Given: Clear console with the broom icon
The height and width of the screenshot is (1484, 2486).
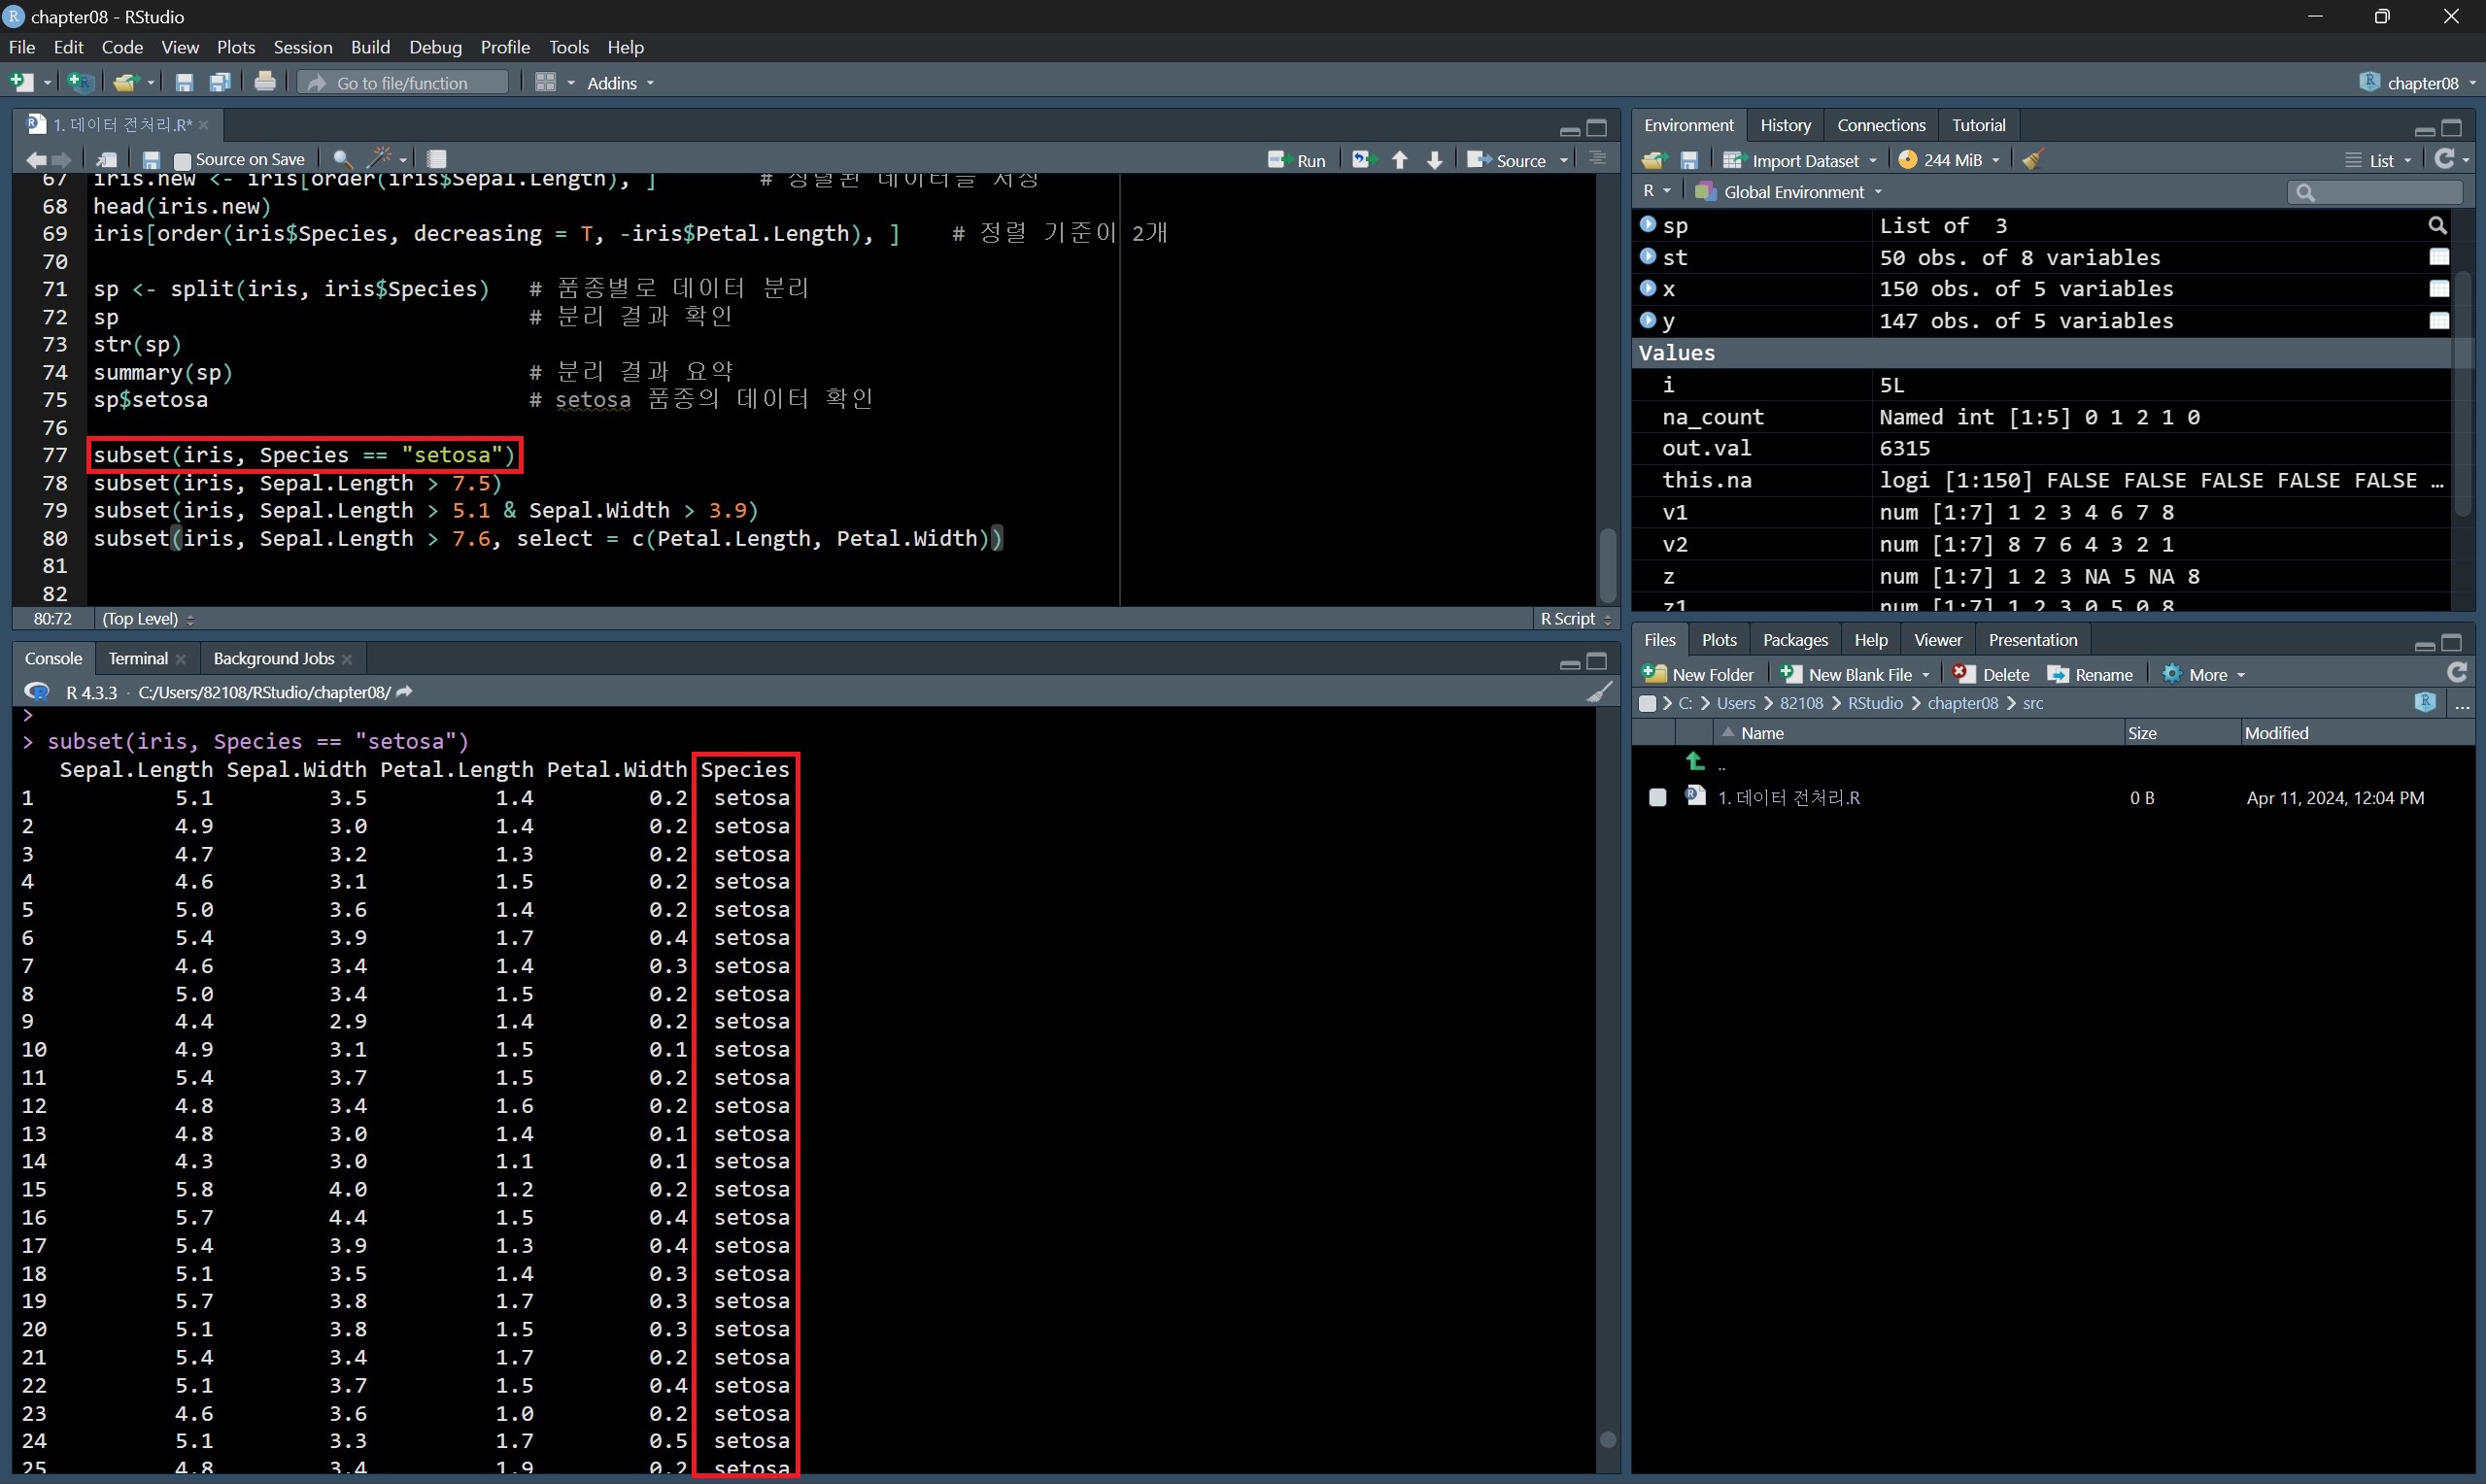Looking at the screenshot, I should click(1599, 692).
